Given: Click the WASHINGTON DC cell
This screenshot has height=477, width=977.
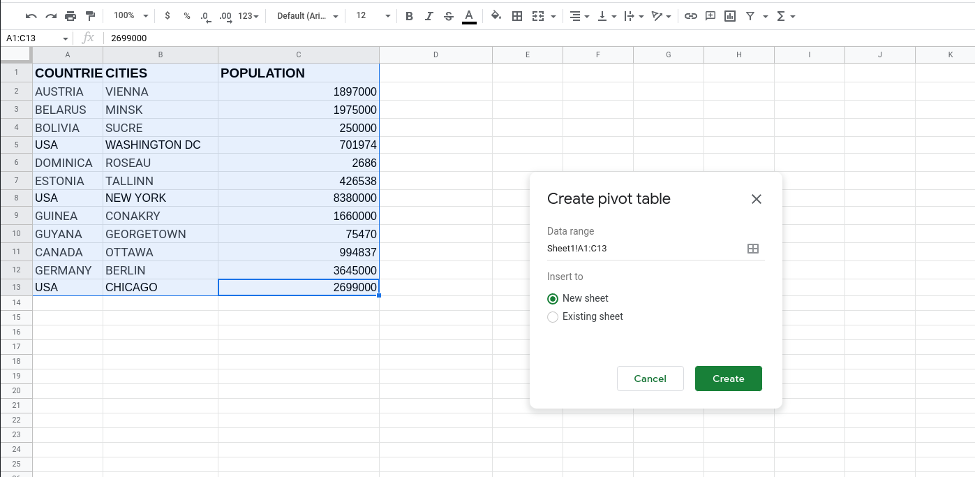Looking at the screenshot, I should click(160, 145).
